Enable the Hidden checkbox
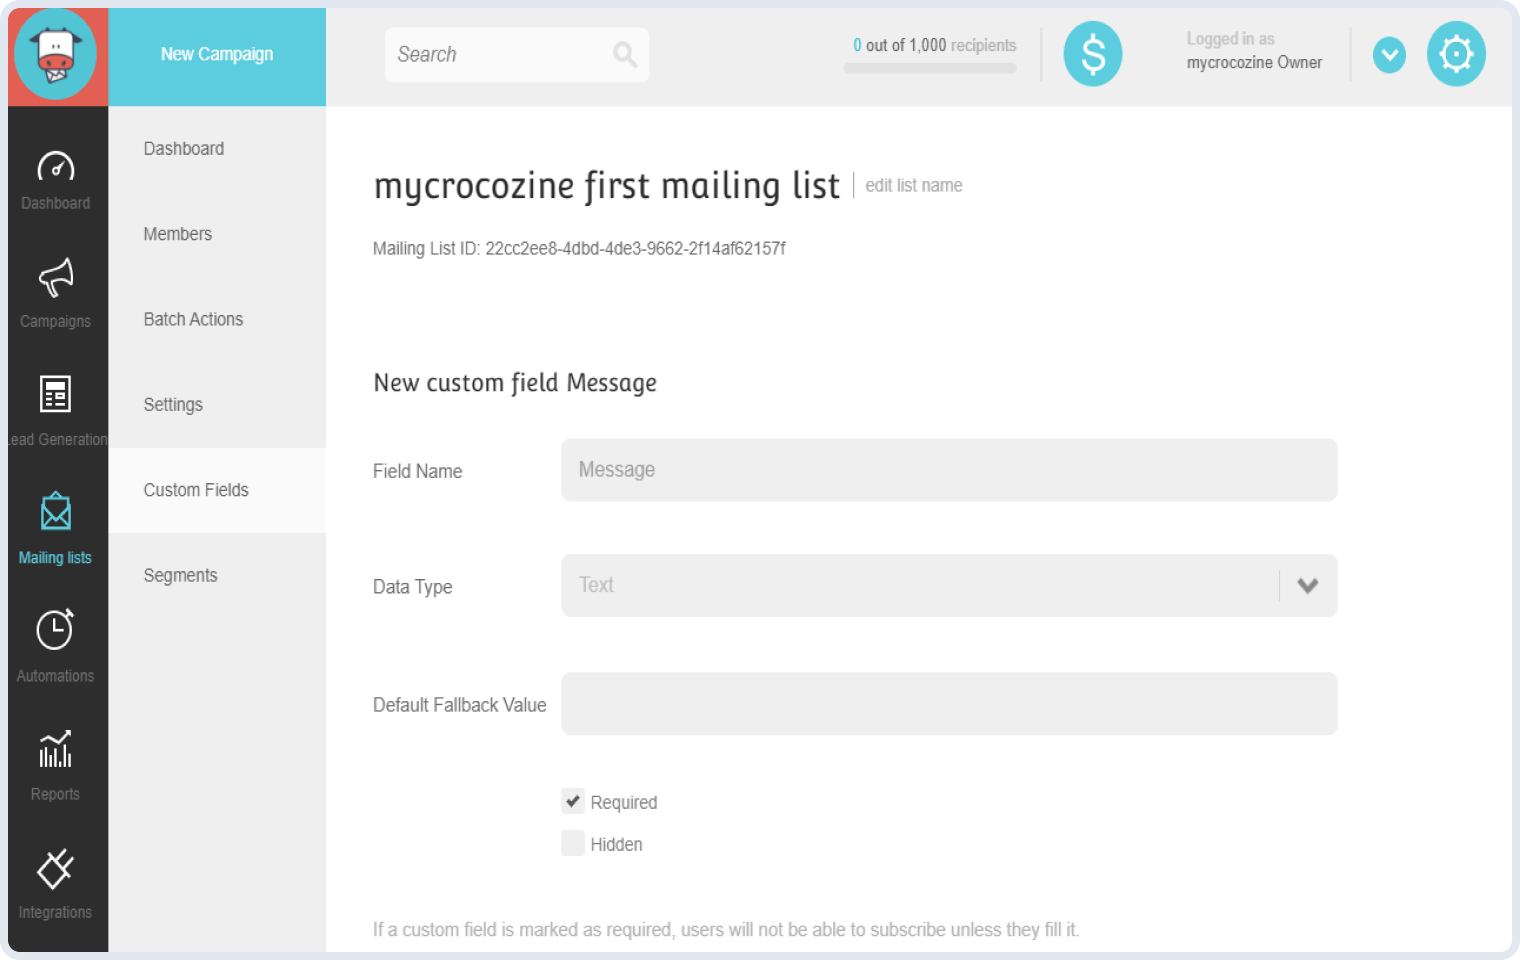This screenshot has height=960, width=1520. coord(573,843)
